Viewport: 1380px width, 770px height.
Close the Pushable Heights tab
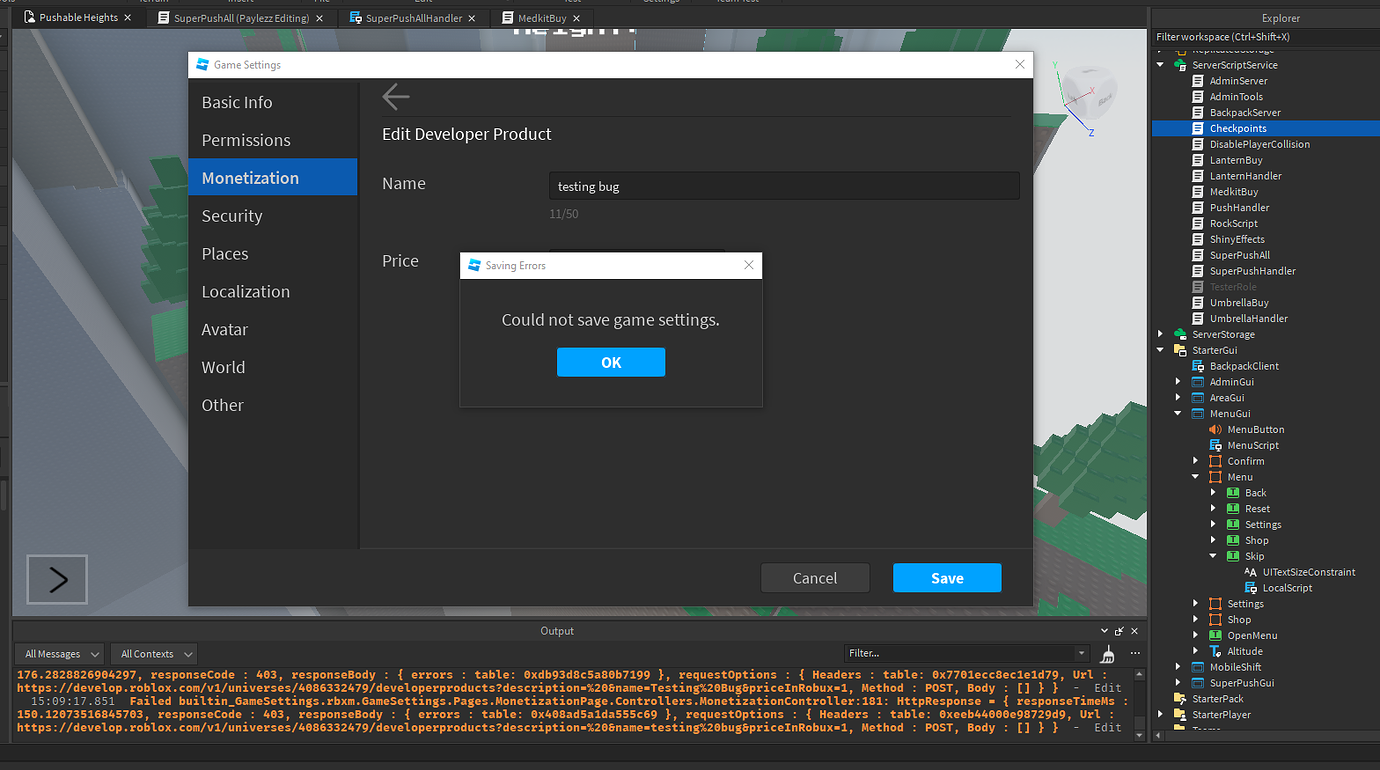click(x=128, y=18)
